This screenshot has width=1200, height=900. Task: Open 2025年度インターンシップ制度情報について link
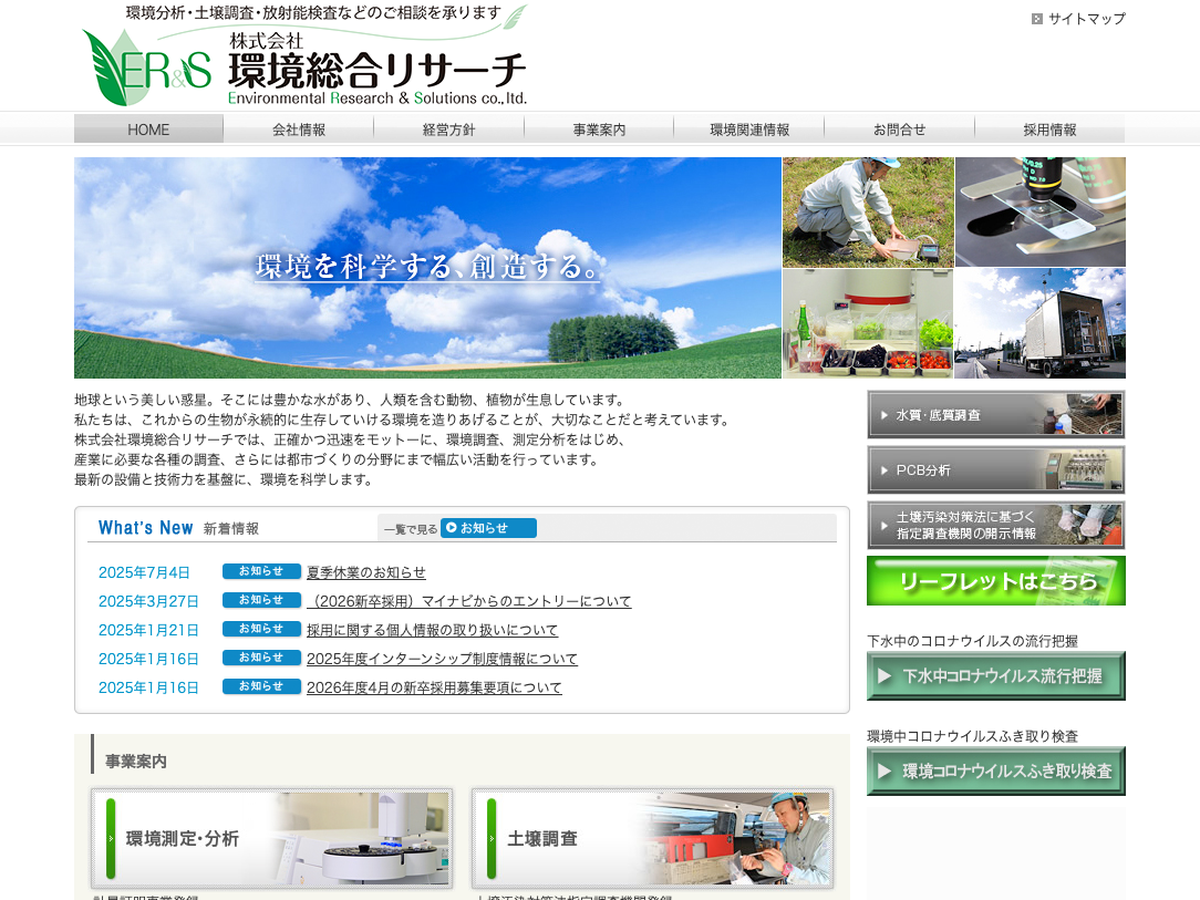click(x=442, y=659)
